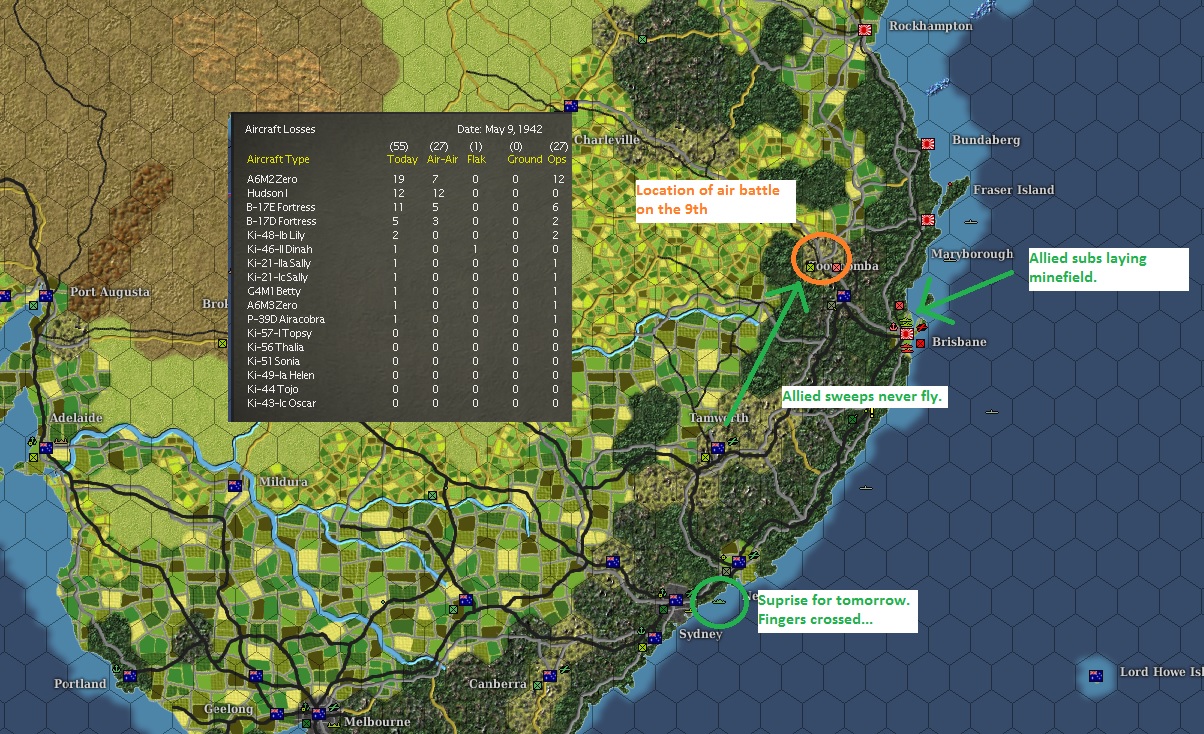Click the P-39D Airacobra row
Viewport: 1204px width, 734px height.
[x=404, y=319]
